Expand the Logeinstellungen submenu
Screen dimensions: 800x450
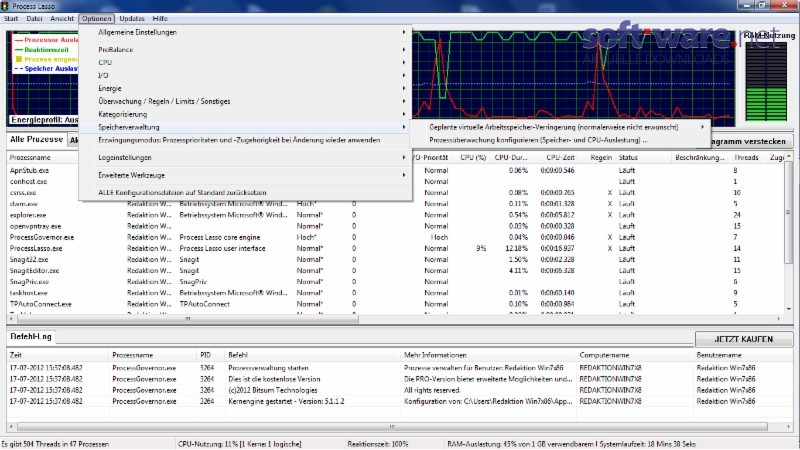pos(245,158)
